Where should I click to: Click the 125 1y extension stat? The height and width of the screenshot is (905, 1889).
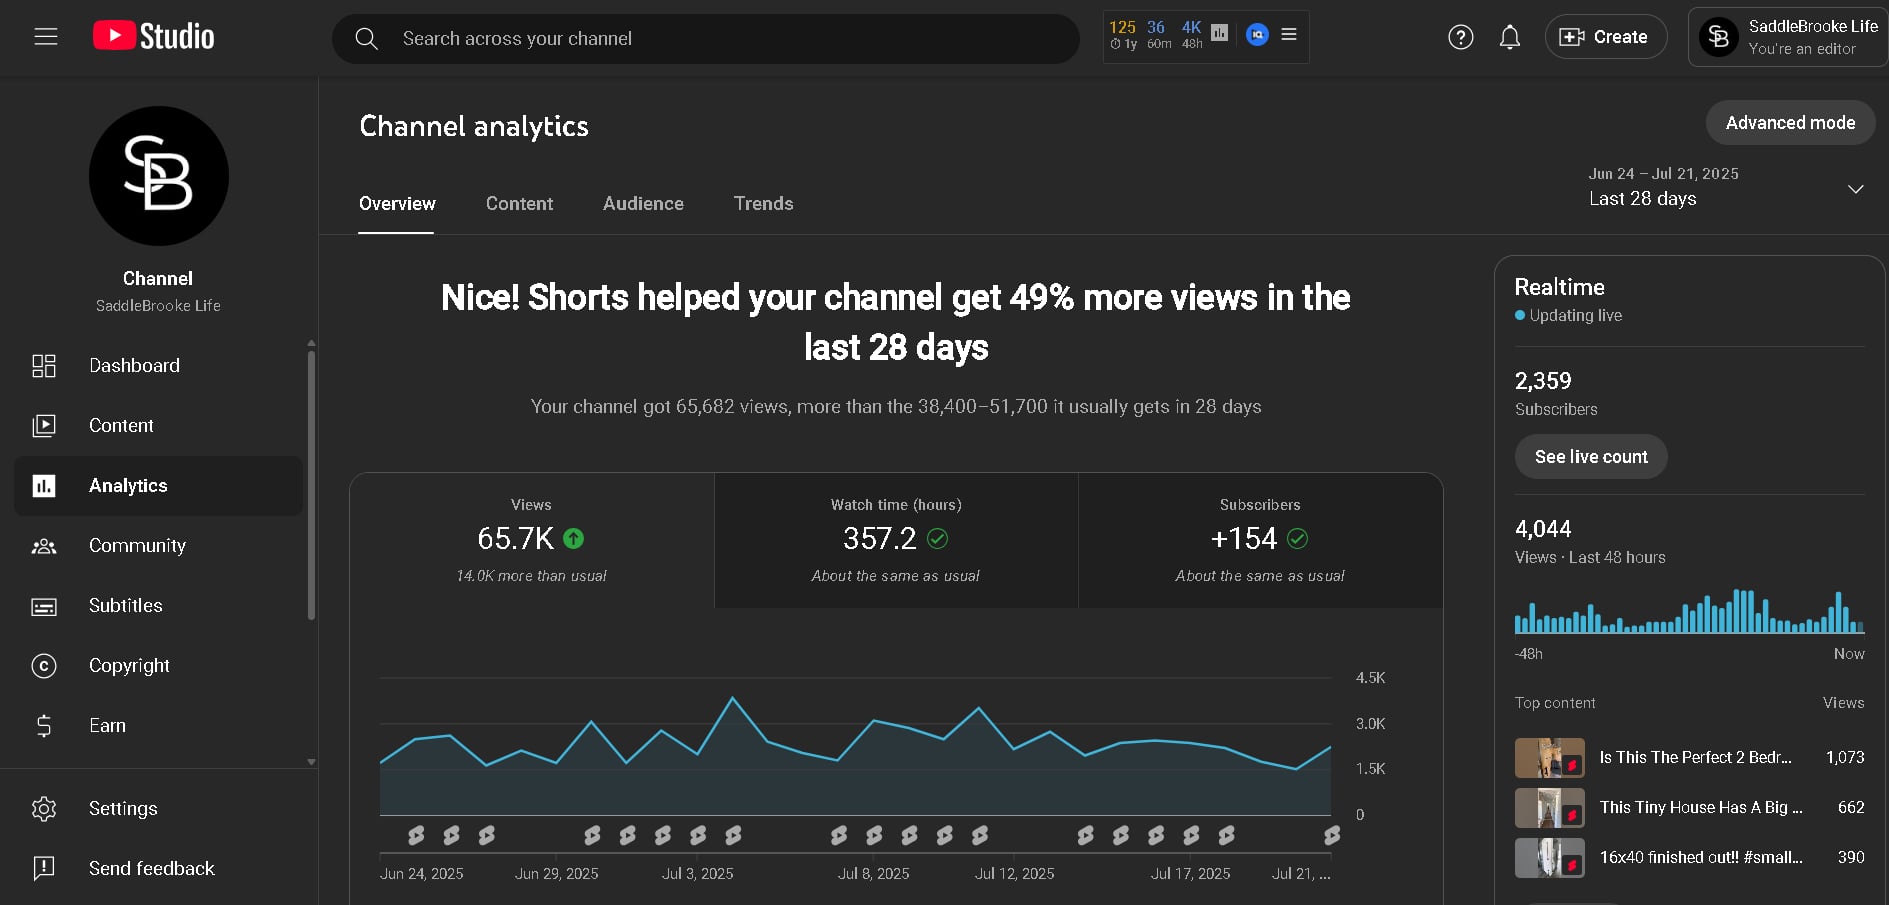pyautogui.click(x=1123, y=35)
